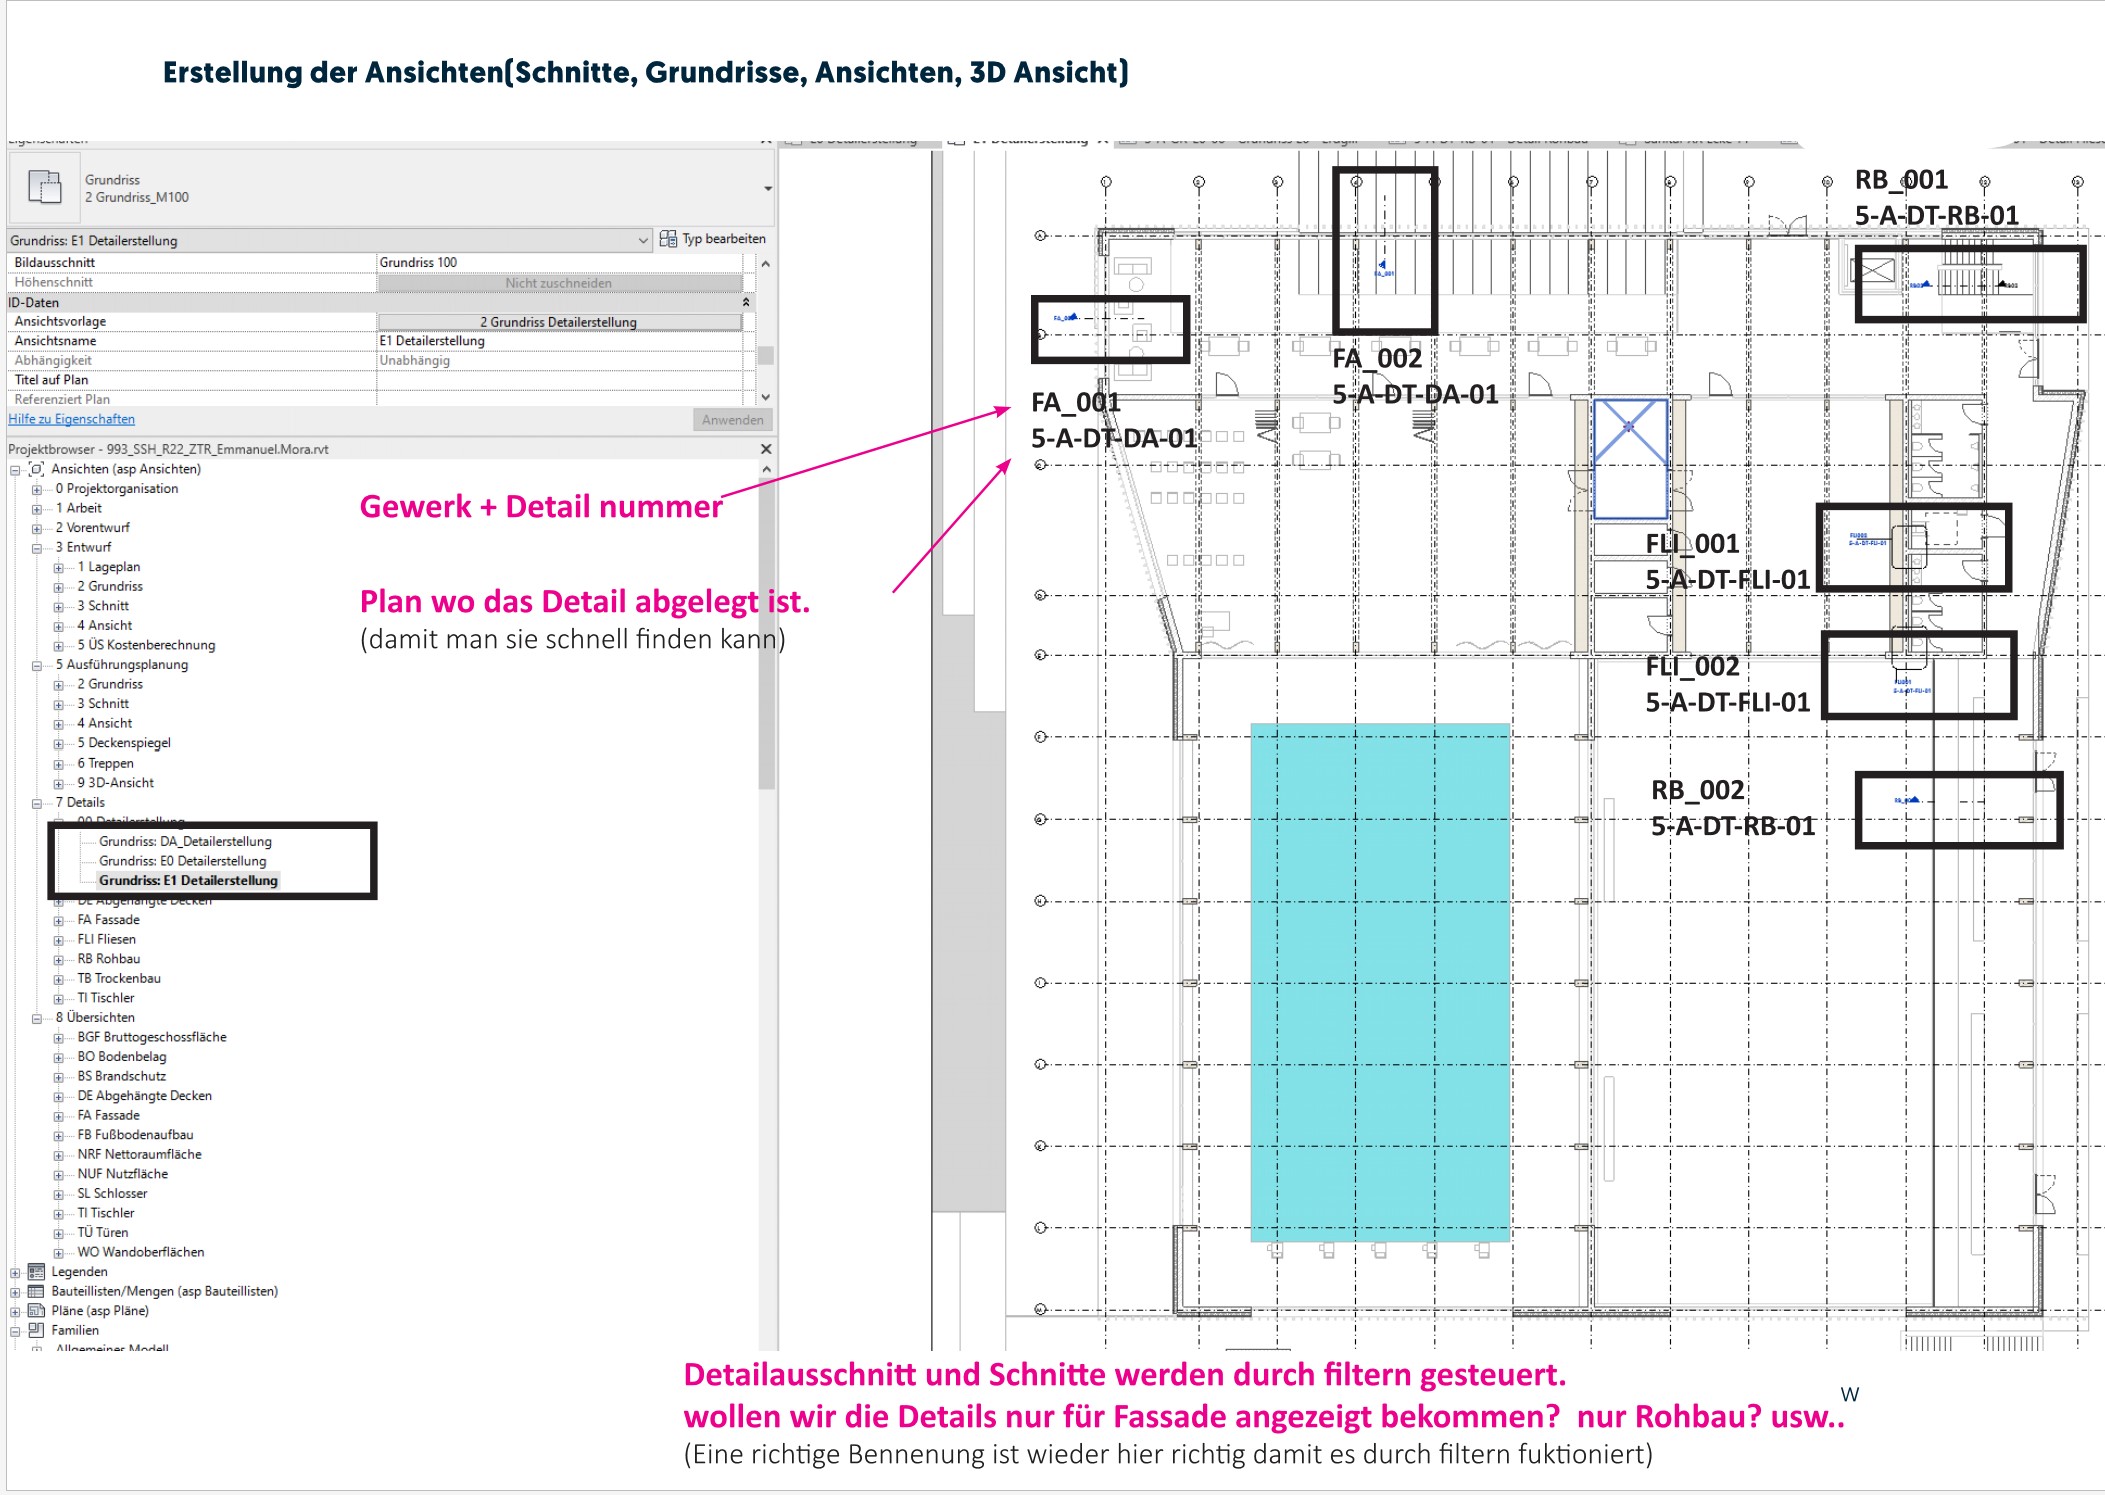
Task: Select 'Grundriss: DA_Detailerstellung' in the browser tree
Action: click(185, 842)
